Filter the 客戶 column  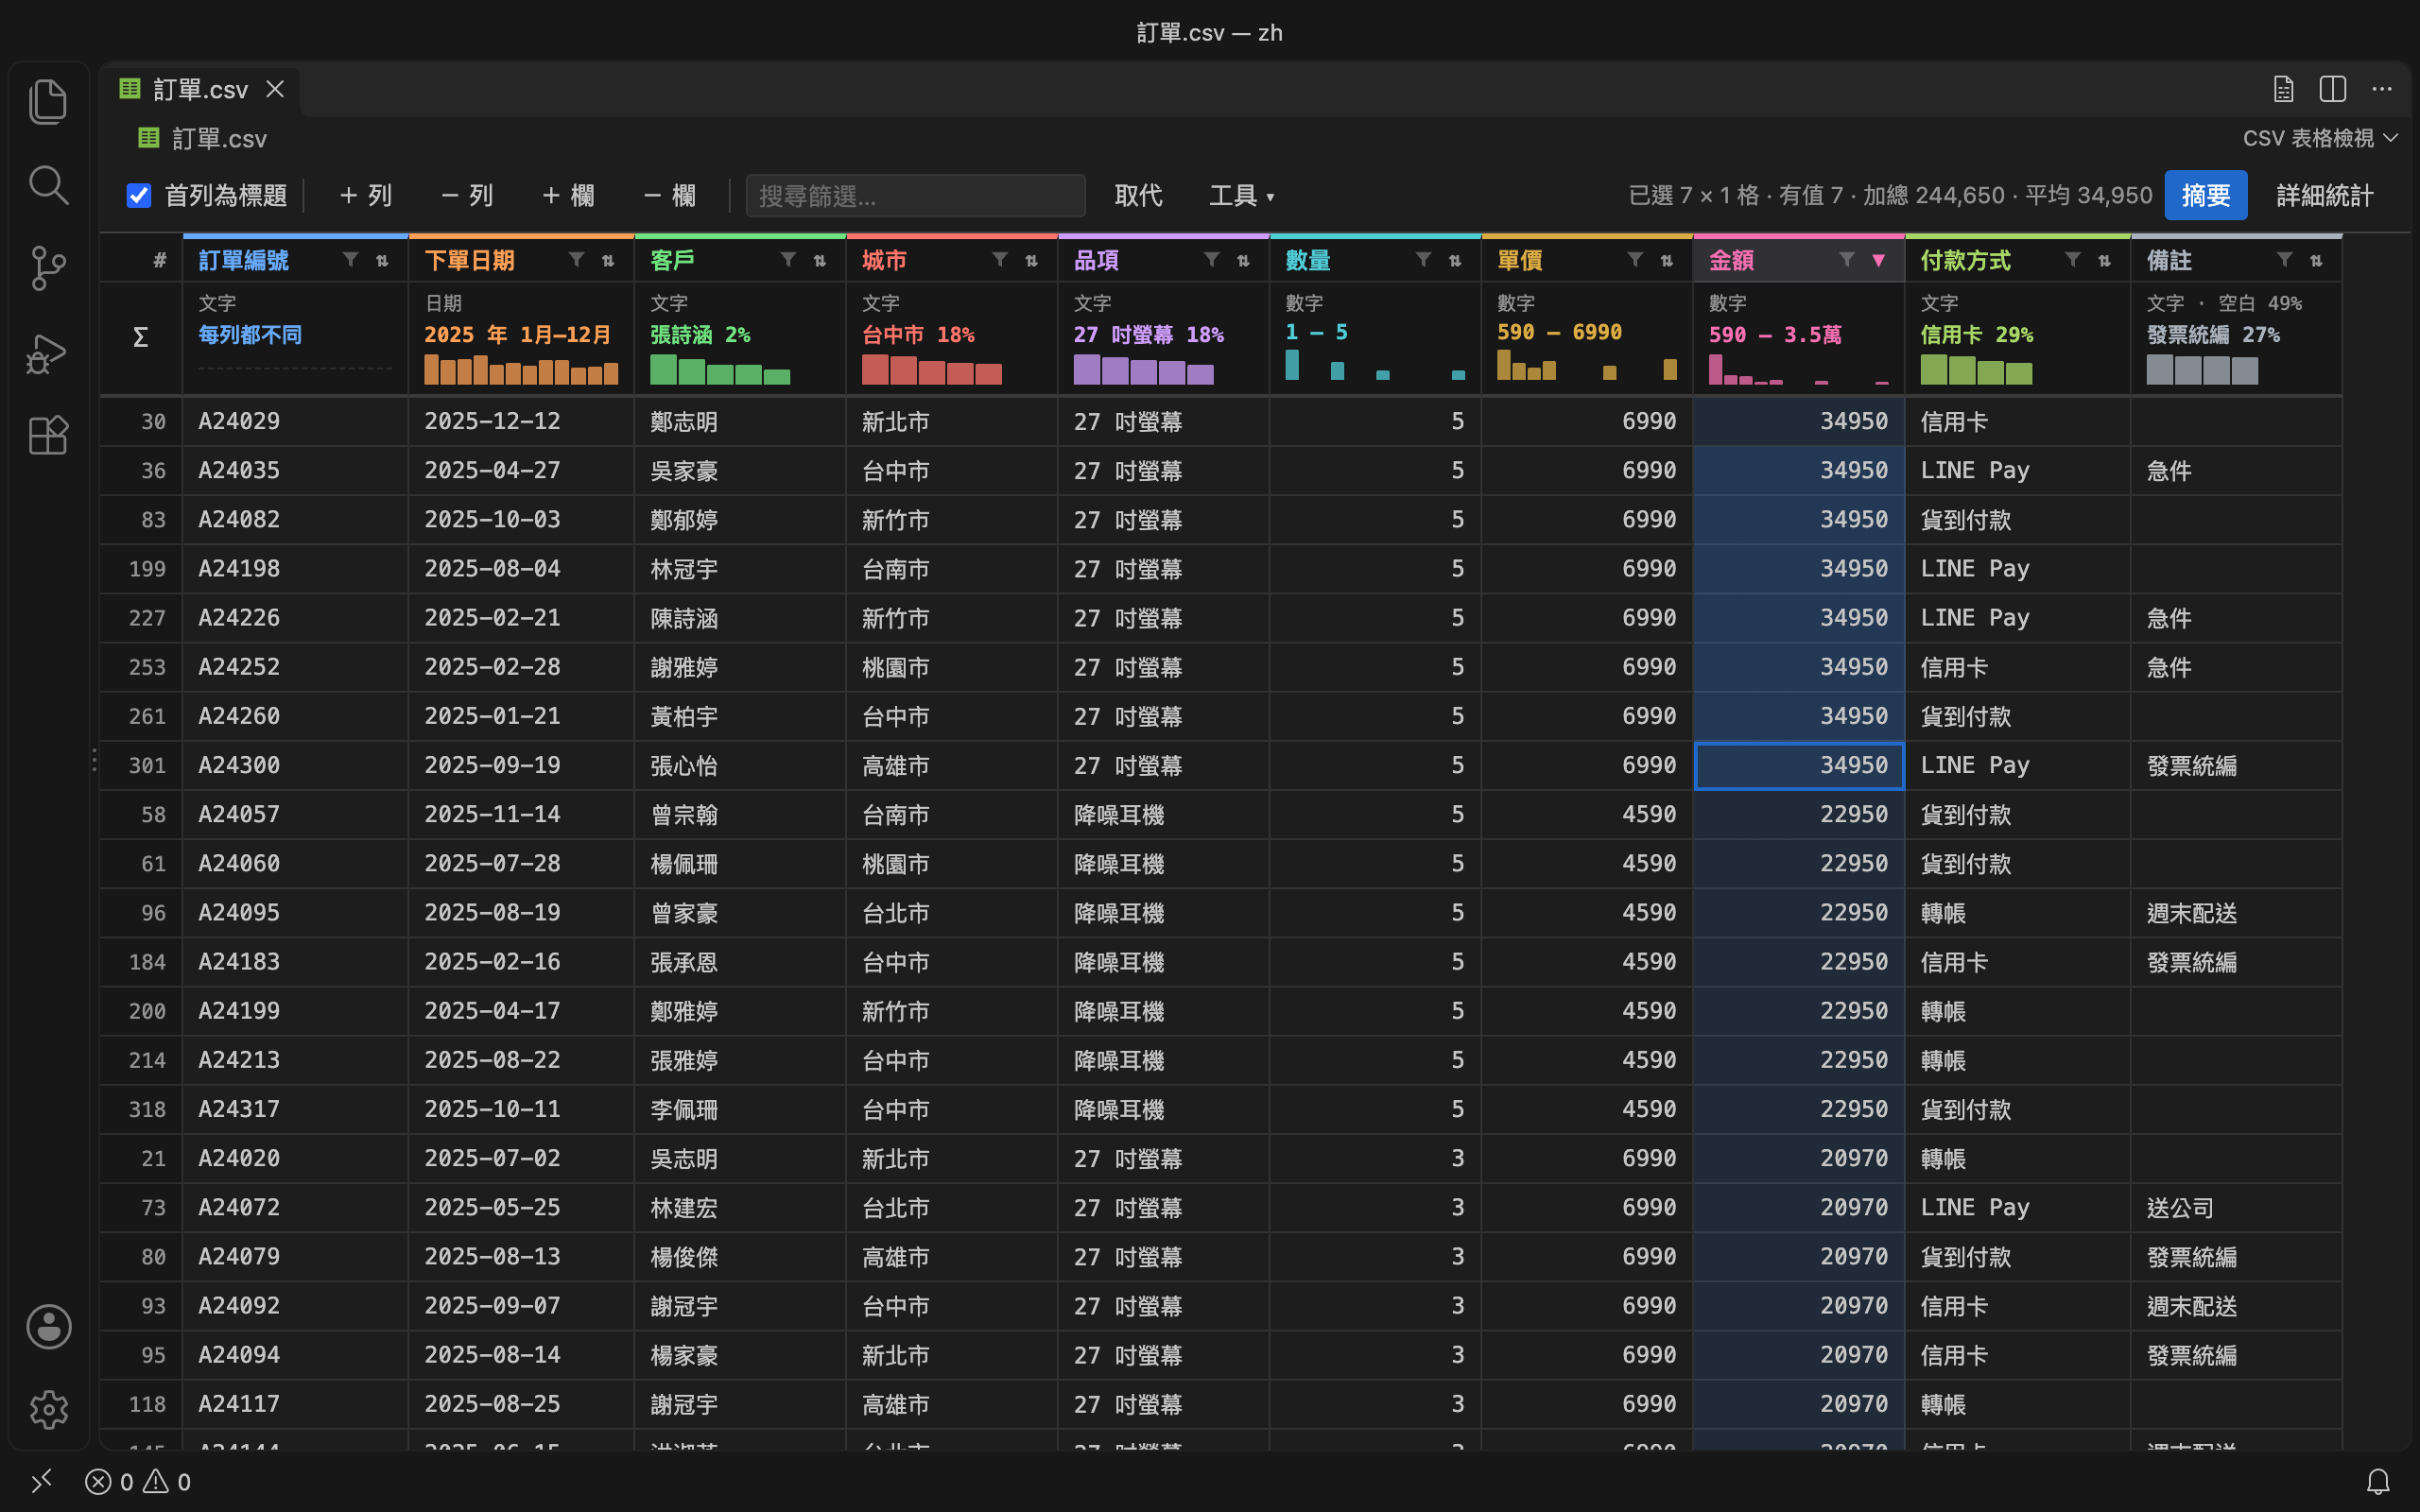coord(788,260)
